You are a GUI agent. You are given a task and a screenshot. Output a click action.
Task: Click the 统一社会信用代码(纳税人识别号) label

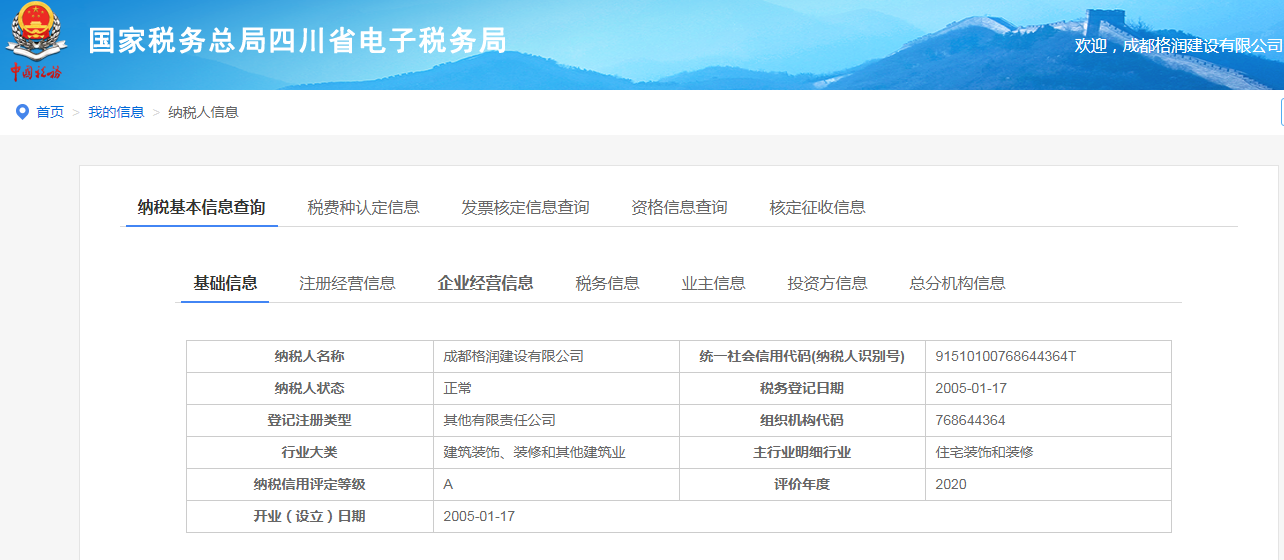pos(802,356)
